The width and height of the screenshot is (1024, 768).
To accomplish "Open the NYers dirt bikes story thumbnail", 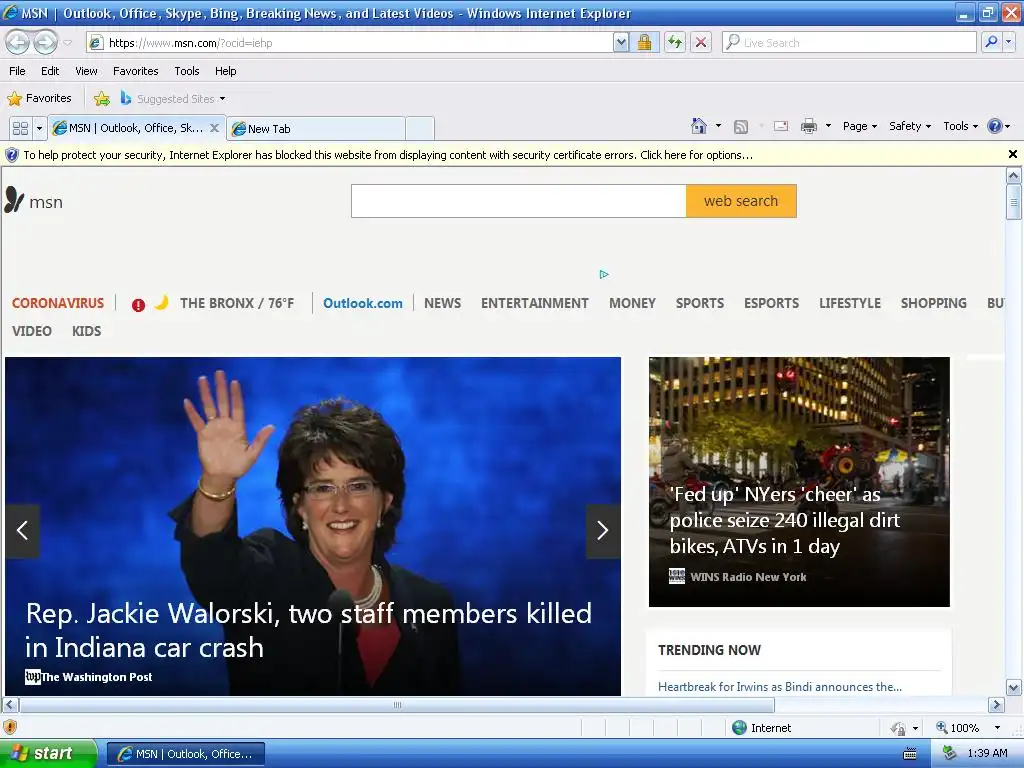I will point(799,481).
